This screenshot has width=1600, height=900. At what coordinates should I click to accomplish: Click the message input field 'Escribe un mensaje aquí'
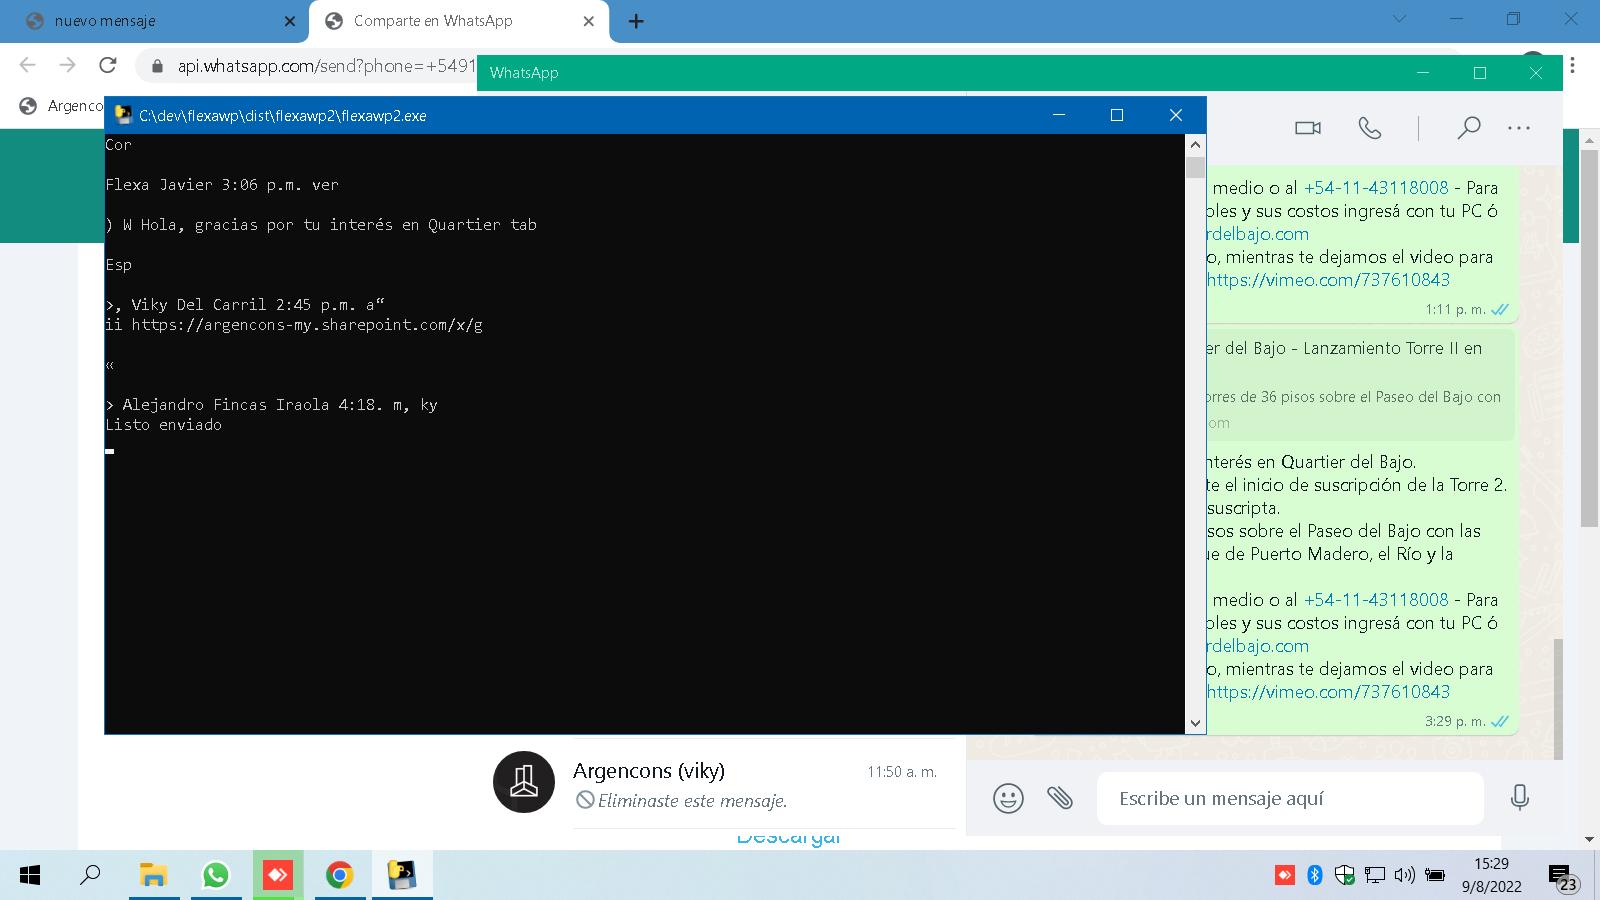[x=1290, y=798]
